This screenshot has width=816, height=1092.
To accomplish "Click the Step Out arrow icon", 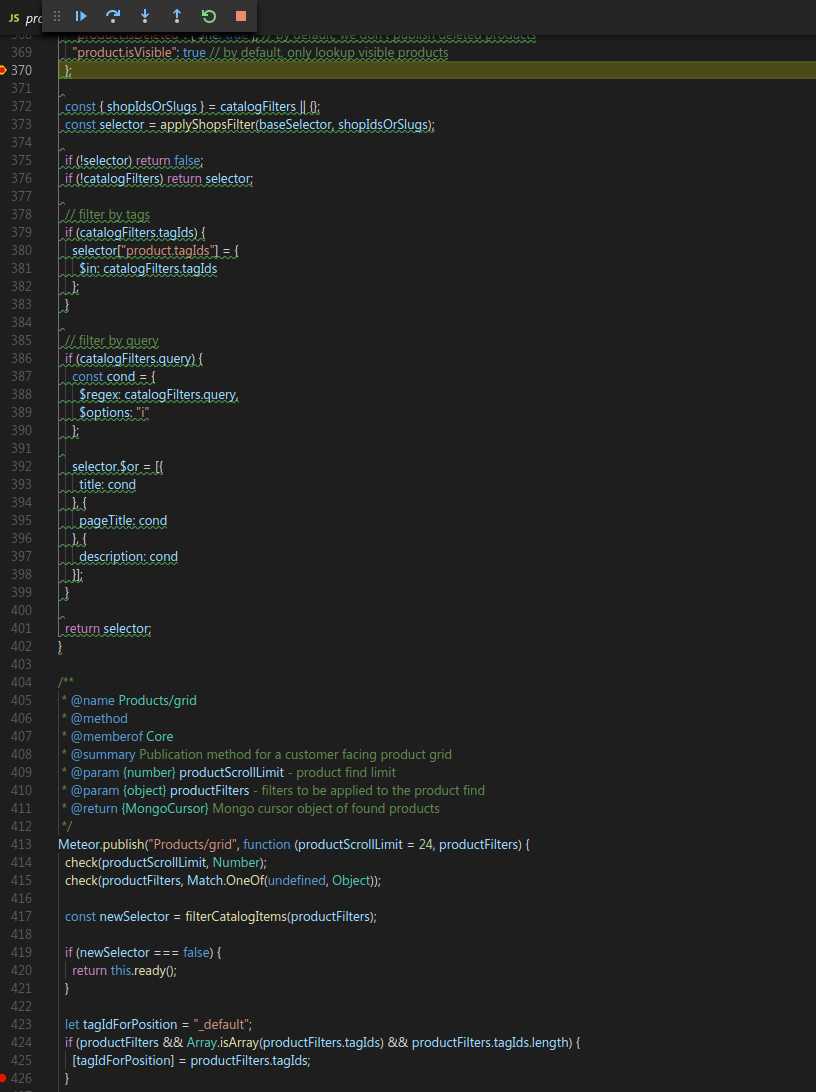I will 177,16.
